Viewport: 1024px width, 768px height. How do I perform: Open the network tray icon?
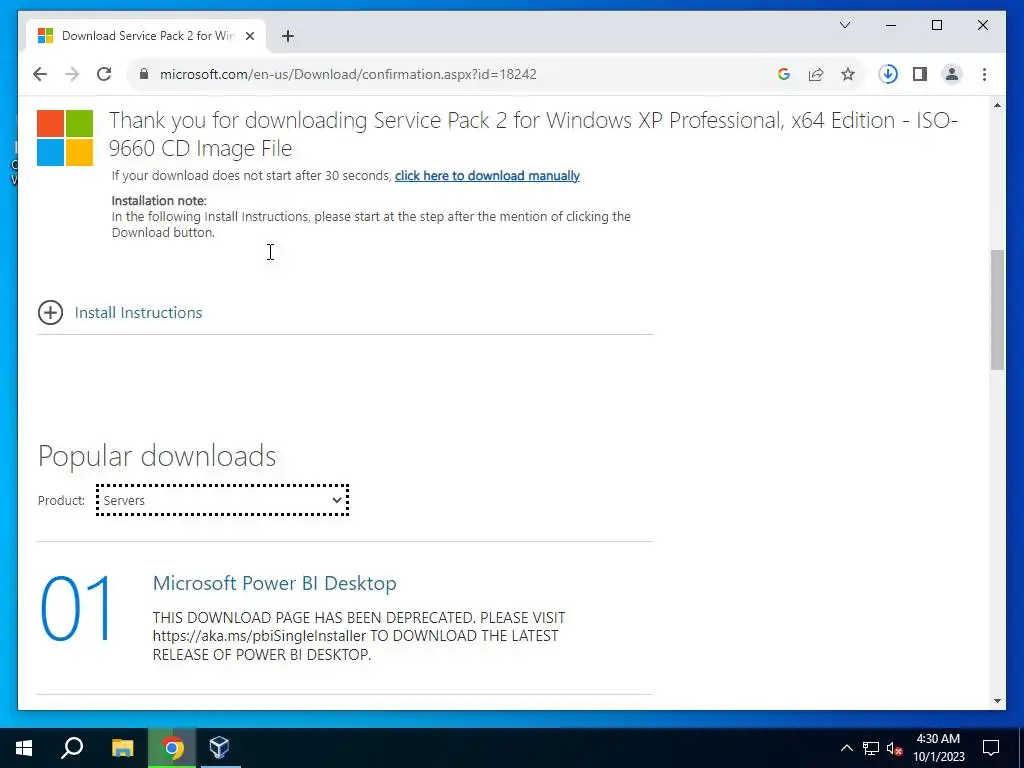click(871, 748)
